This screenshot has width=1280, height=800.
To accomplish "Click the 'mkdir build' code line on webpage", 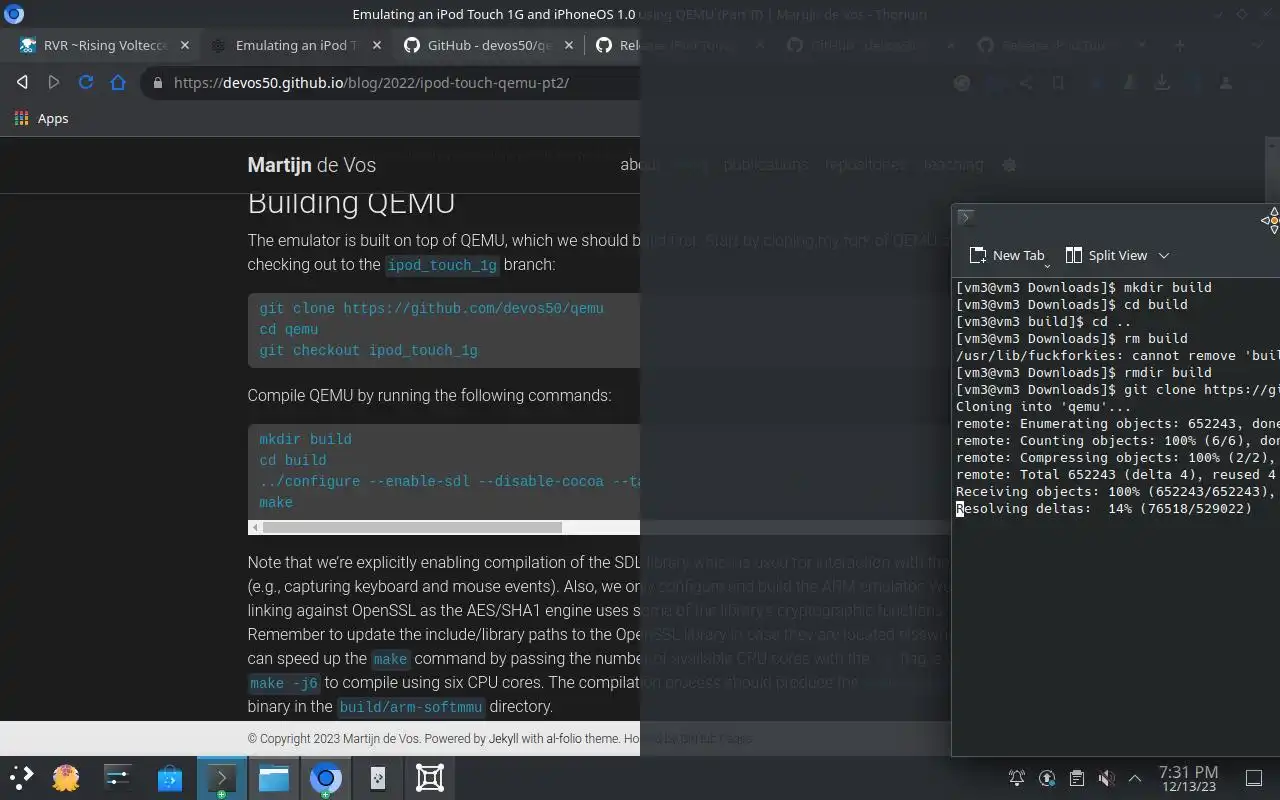I will pos(305,439).
